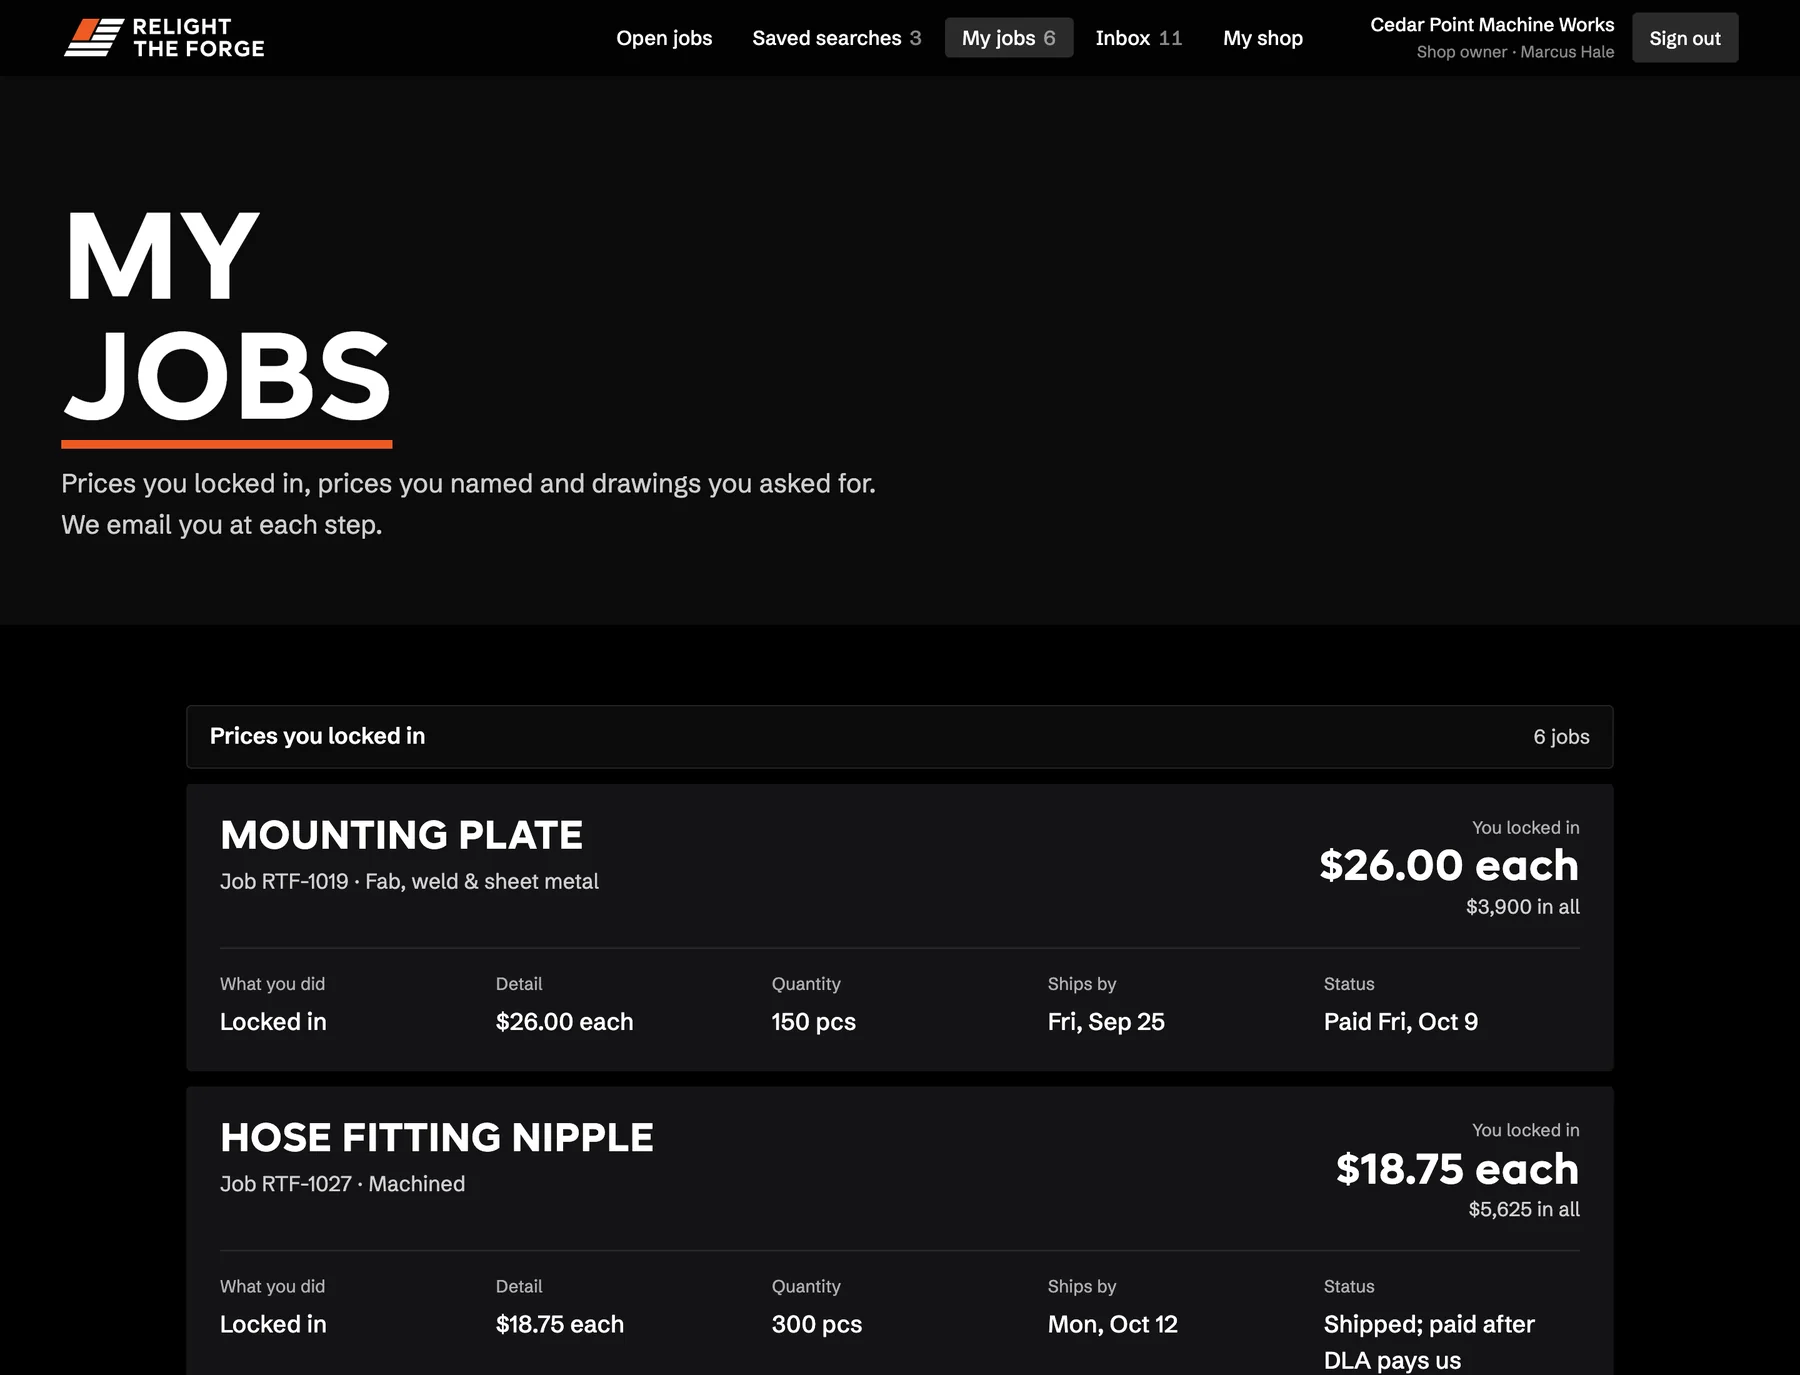Click 'Shop owner · Marcus Hale' subtitle
The image size is (1800, 1375).
[1514, 52]
